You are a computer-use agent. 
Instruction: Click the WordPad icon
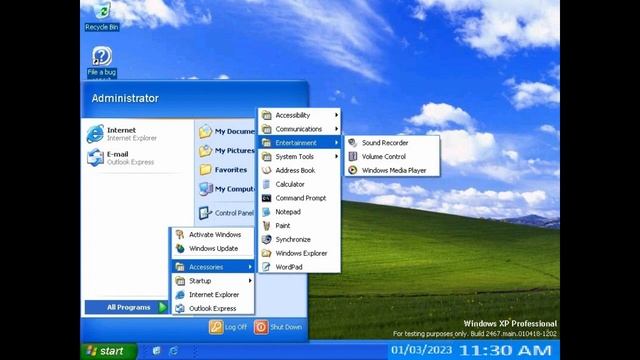[267, 267]
